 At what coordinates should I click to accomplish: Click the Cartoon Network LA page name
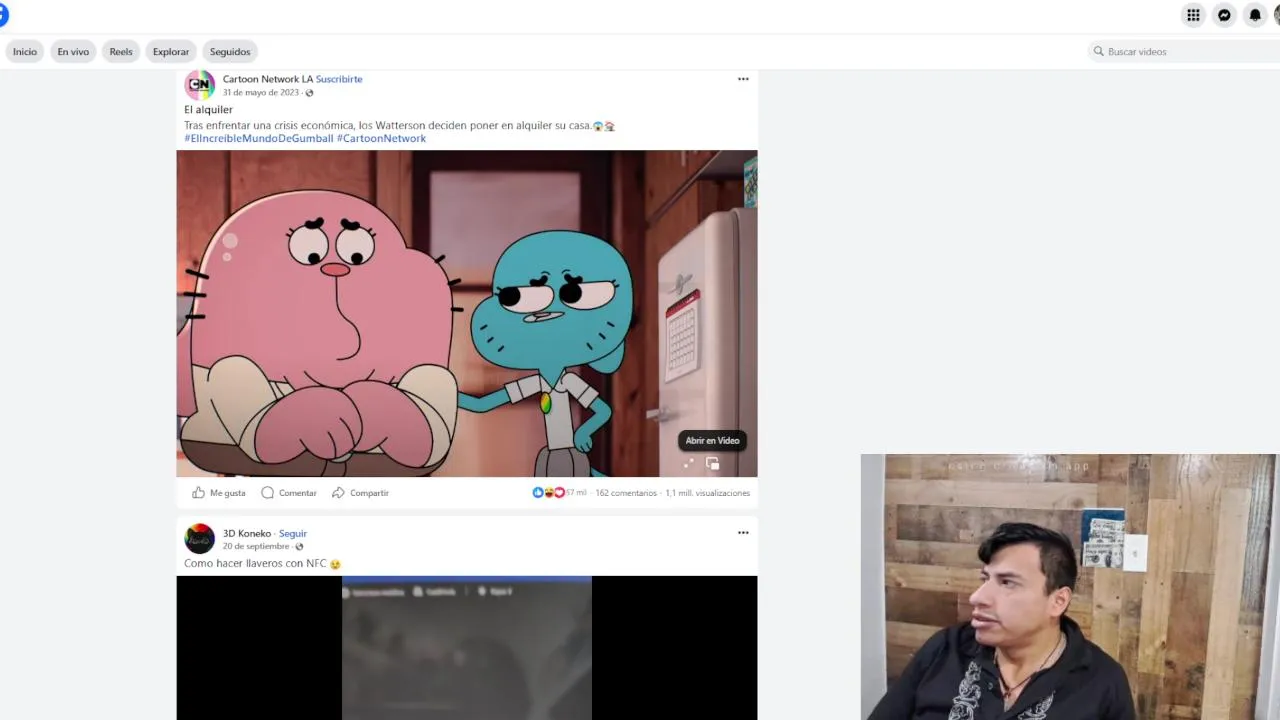tap(268, 79)
